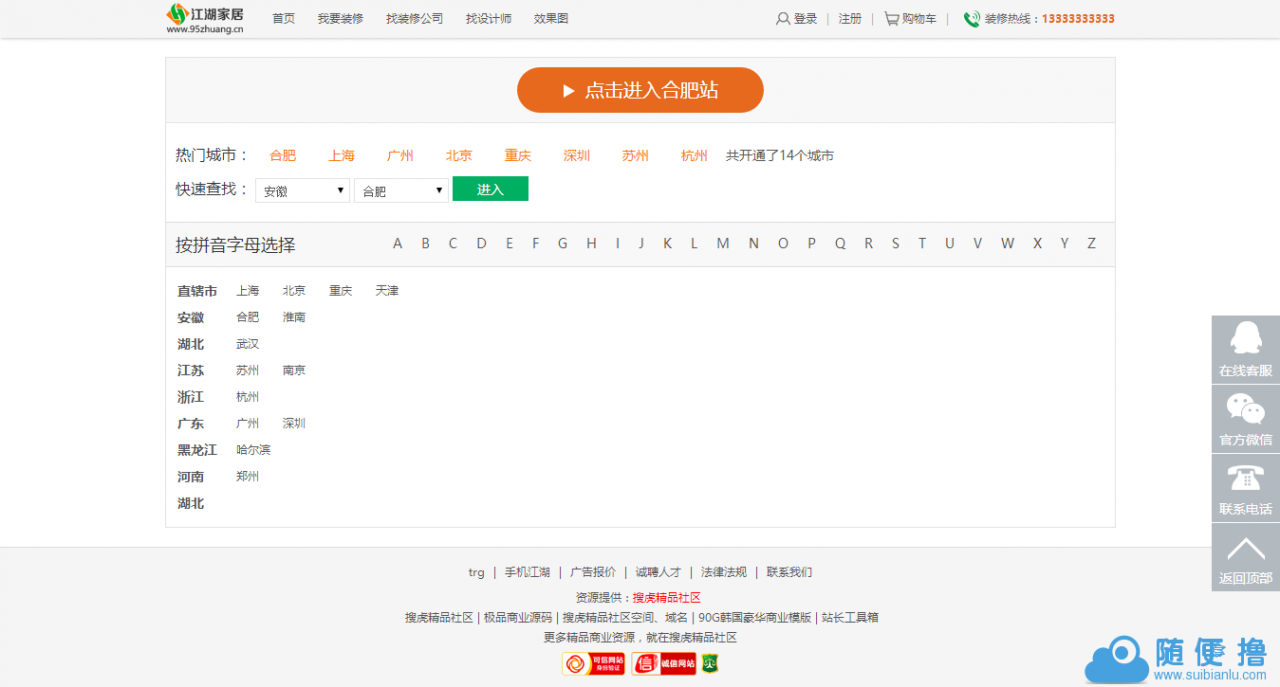Click 哈尔滨 in 黑龙江 row
The height and width of the screenshot is (687, 1280).
tap(253, 450)
